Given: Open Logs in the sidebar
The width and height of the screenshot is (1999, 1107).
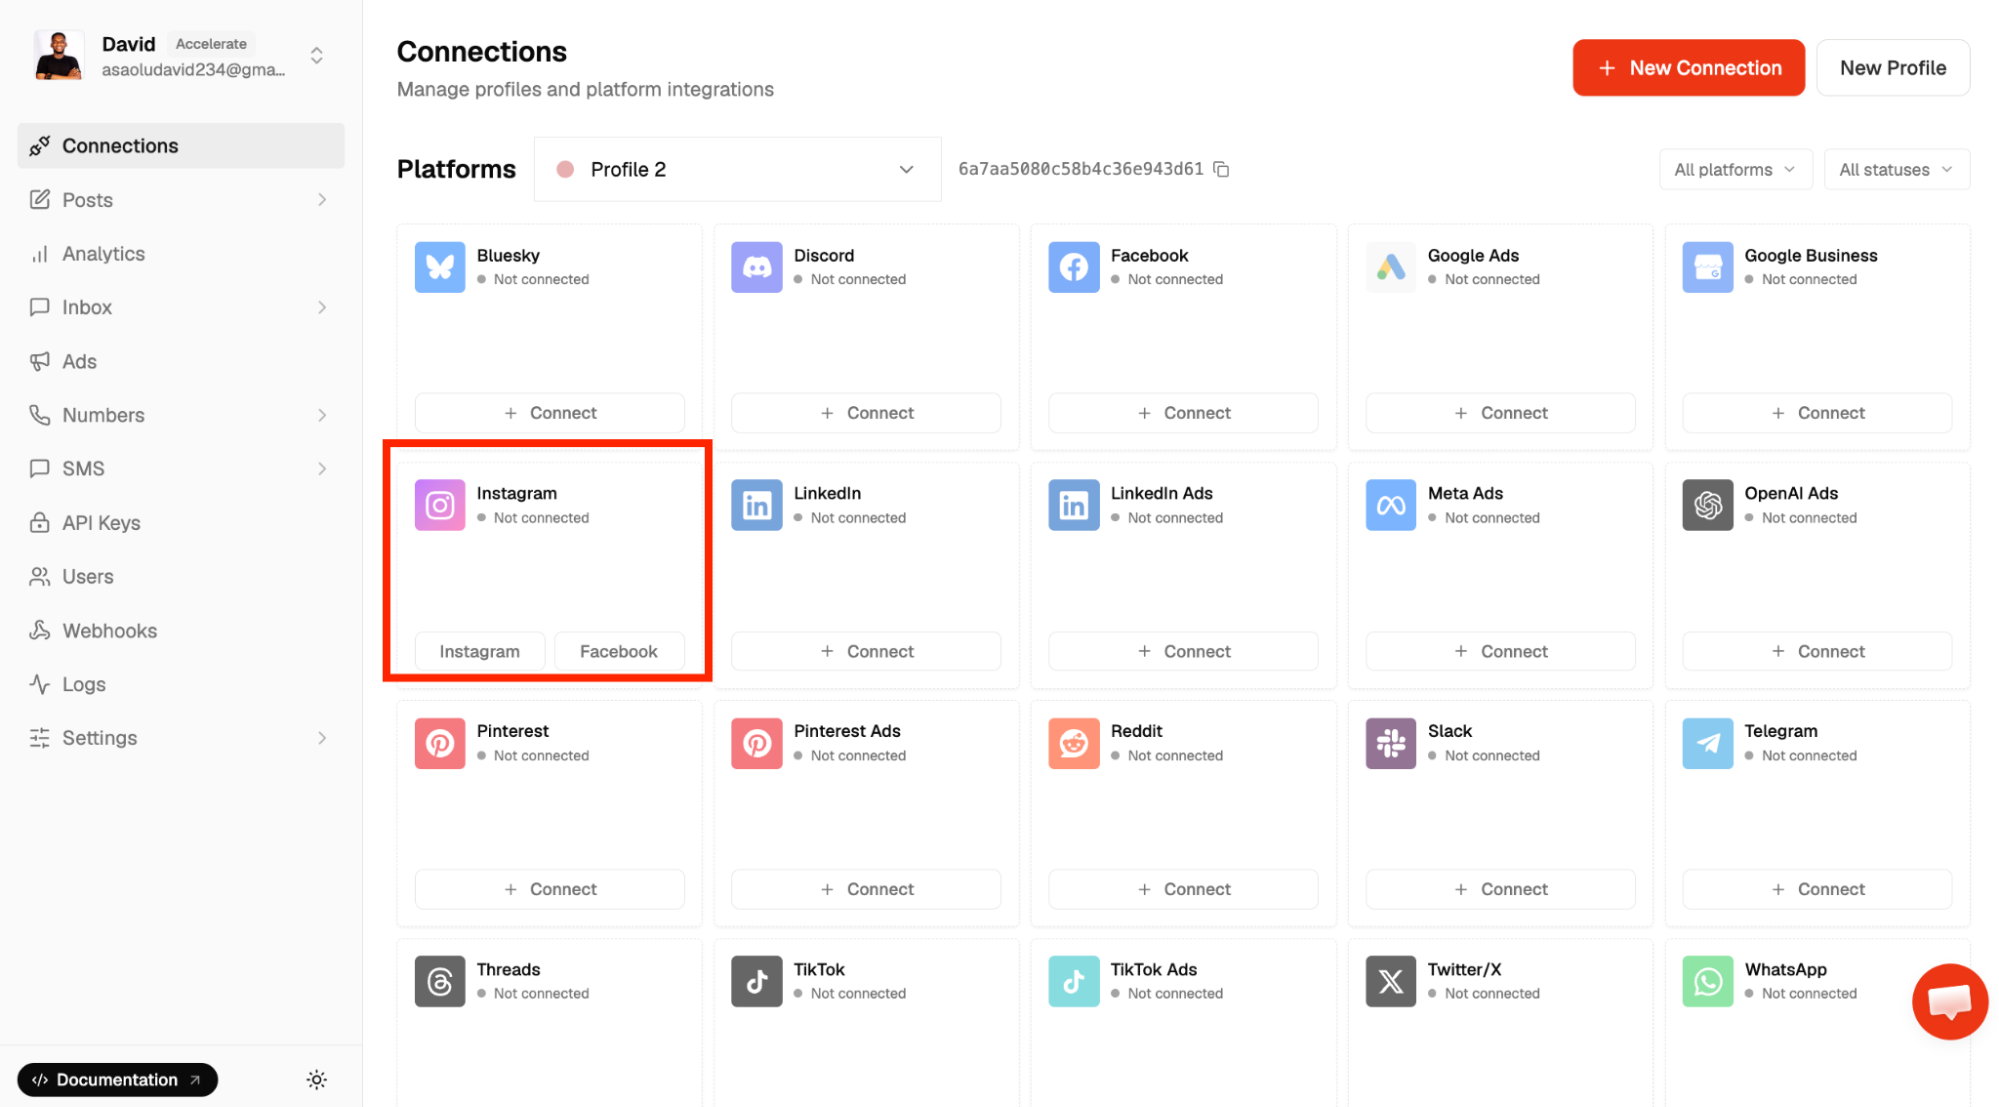Looking at the screenshot, I should pos(181,684).
